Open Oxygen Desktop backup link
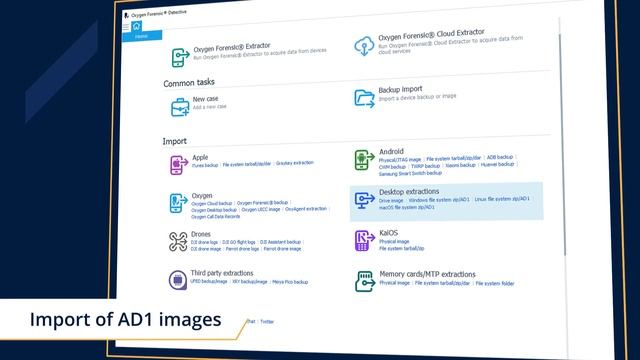 (x=214, y=210)
